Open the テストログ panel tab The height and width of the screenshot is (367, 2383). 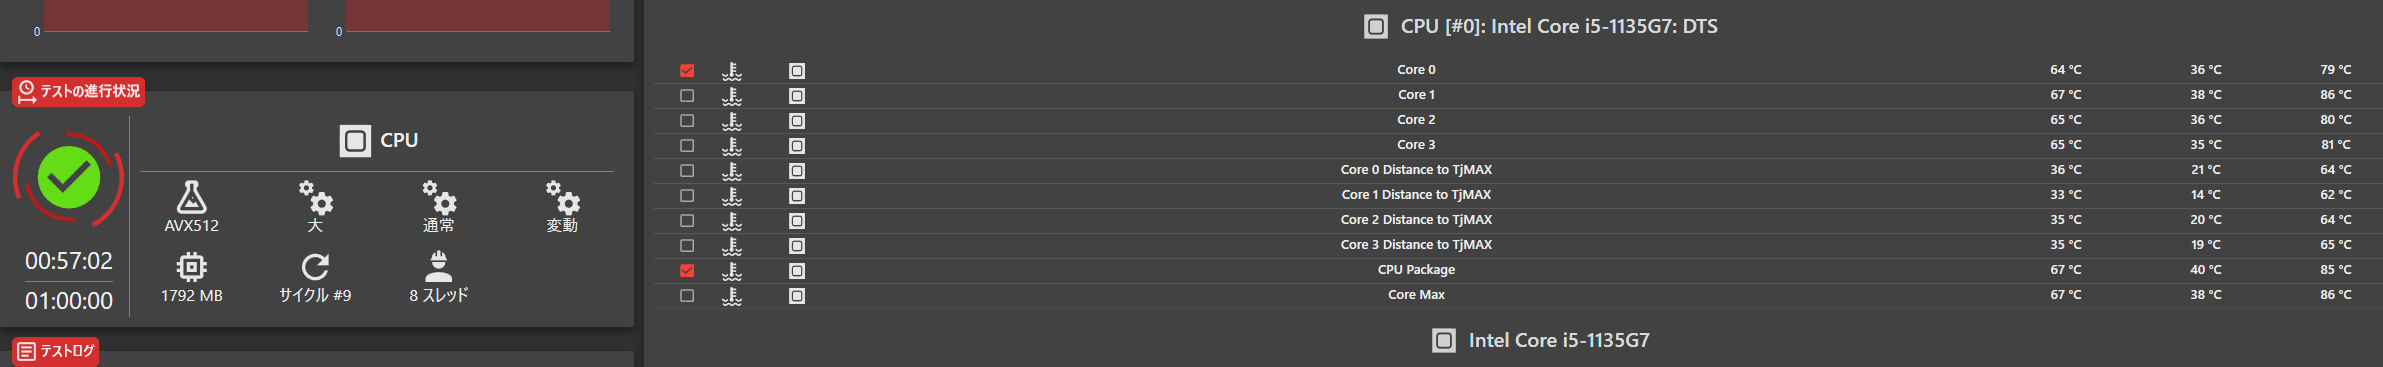click(56, 351)
